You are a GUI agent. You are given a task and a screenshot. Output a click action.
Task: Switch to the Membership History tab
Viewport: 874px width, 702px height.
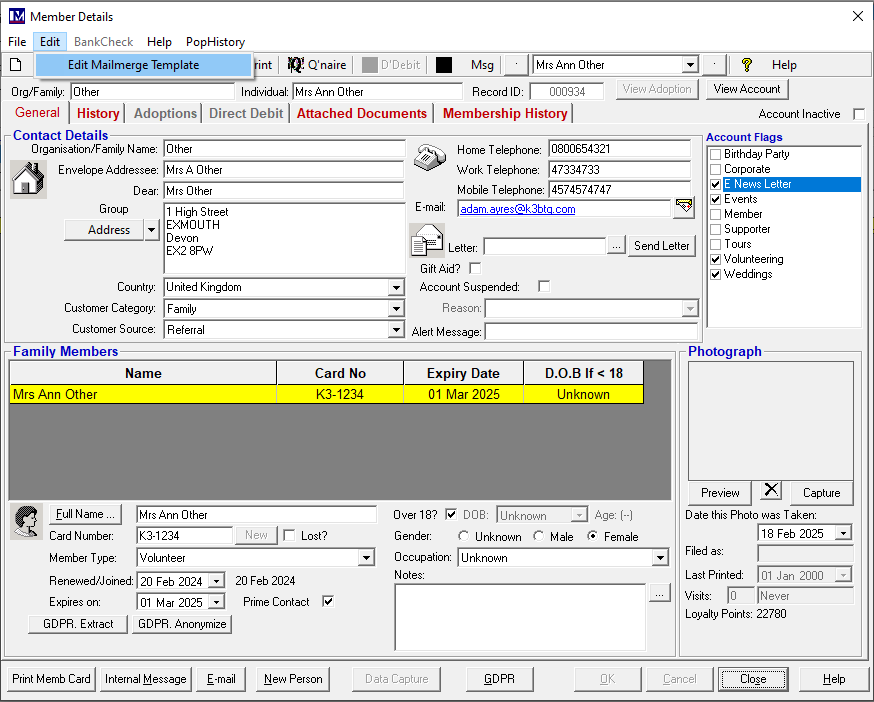click(505, 114)
